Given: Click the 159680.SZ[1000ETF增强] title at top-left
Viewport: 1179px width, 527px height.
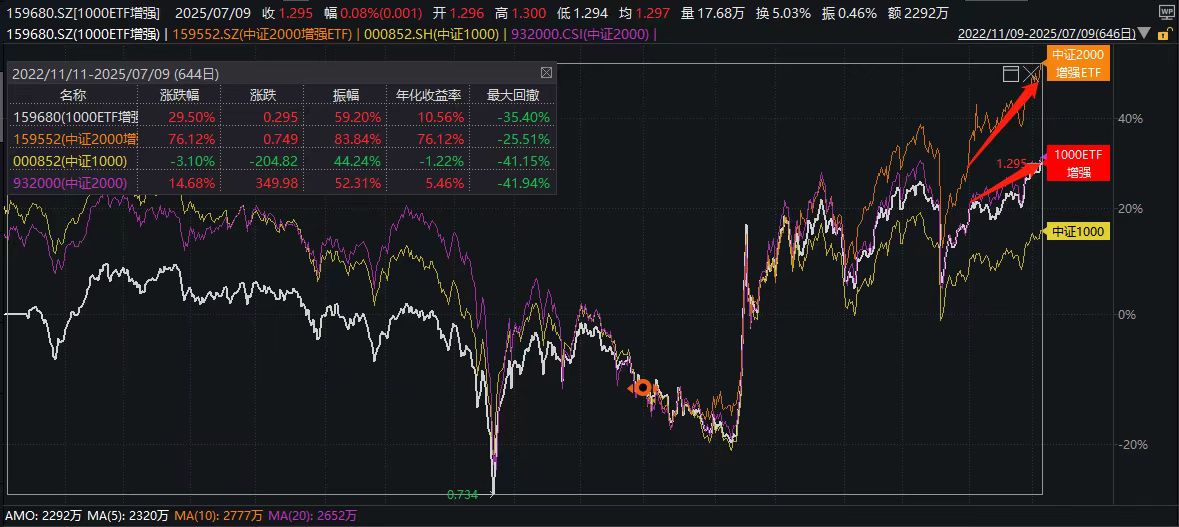Looking at the screenshot, I should point(83,13).
